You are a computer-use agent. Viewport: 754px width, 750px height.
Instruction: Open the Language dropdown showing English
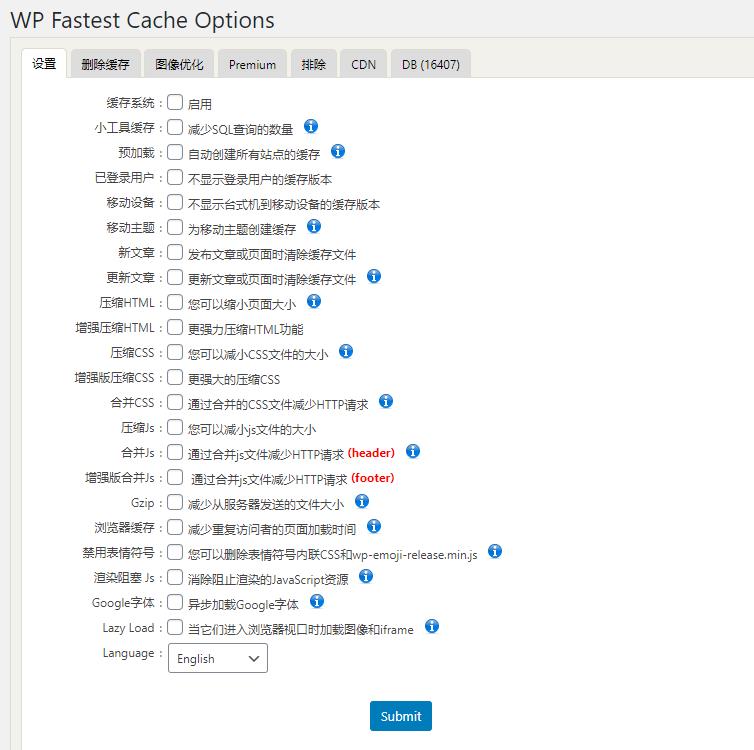coord(218,658)
